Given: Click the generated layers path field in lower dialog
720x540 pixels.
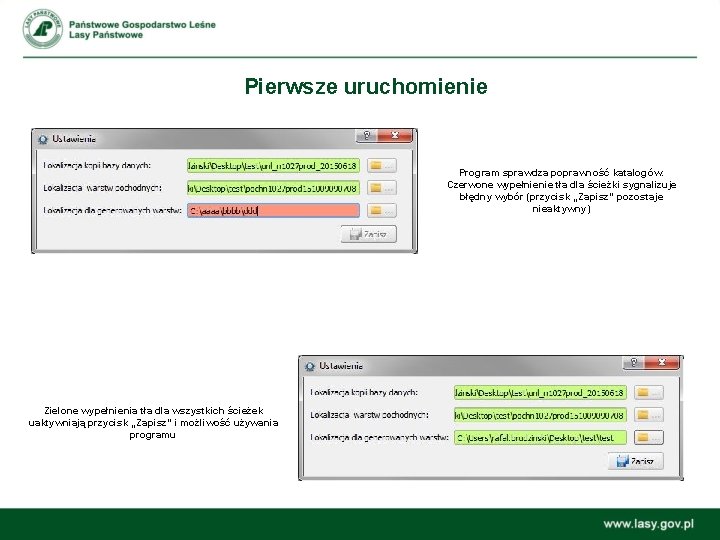Looking at the screenshot, I should click(540, 437).
